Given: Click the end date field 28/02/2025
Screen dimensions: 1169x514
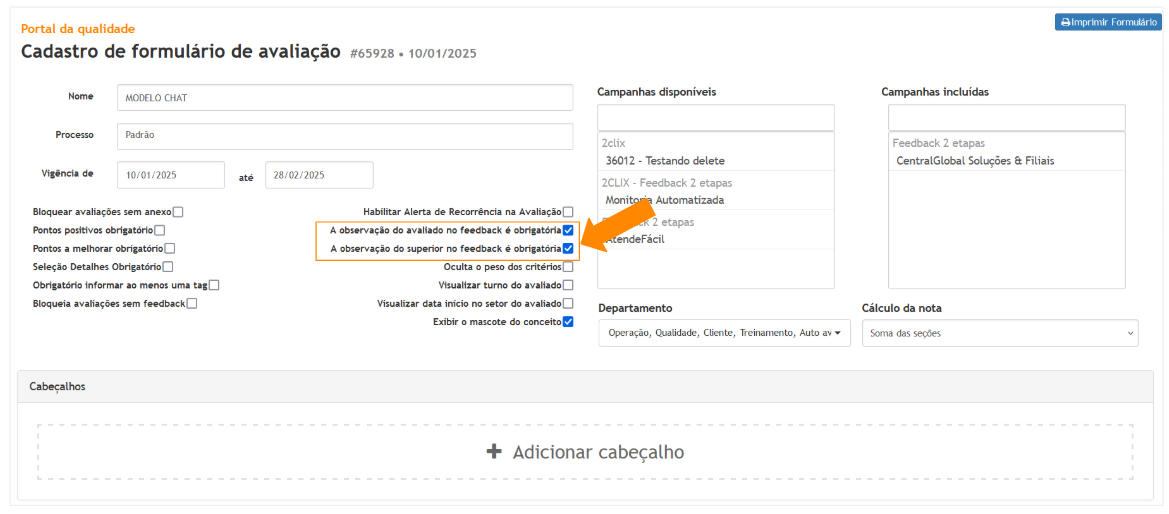Looking at the screenshot, I should tap(319, 175).
